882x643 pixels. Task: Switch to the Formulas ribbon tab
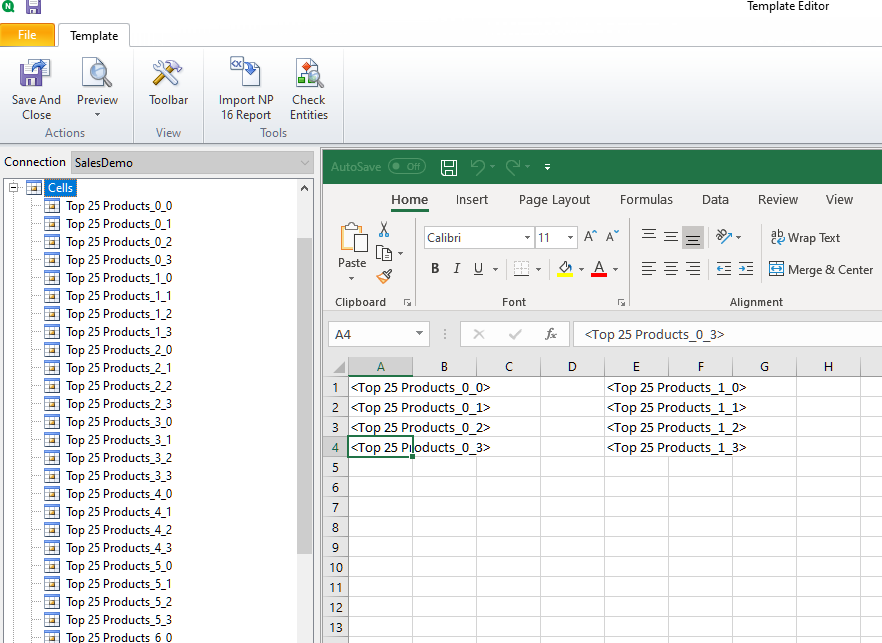[646, 199]
